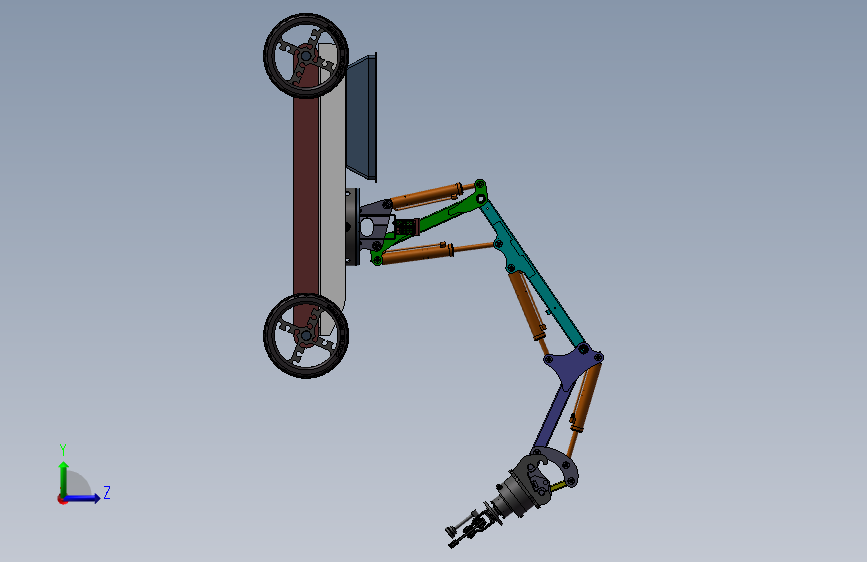
Task: Select the mounting flange plate on chassis
Action: coord(352,227)
